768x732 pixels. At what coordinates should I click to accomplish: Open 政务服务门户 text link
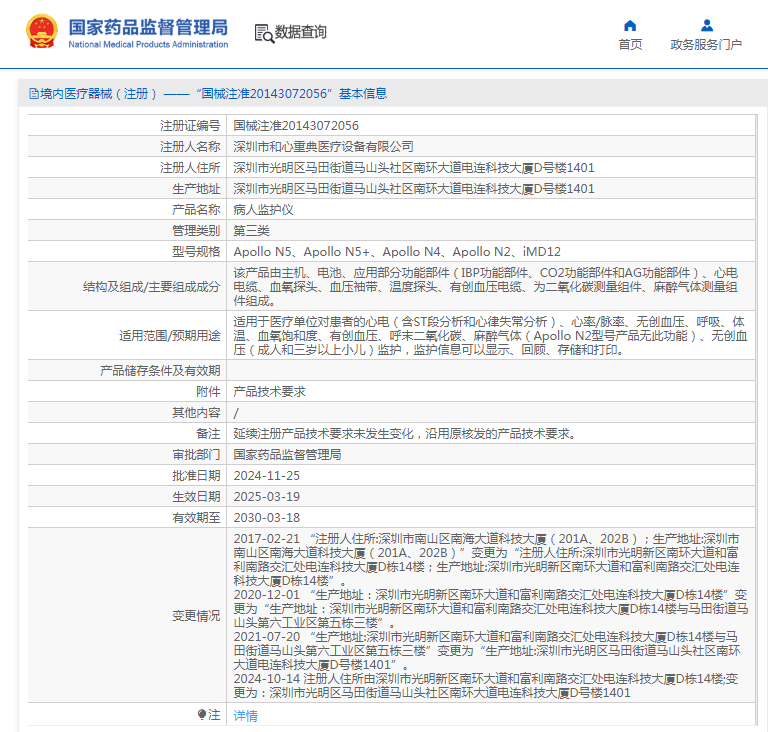coord(706,45)
